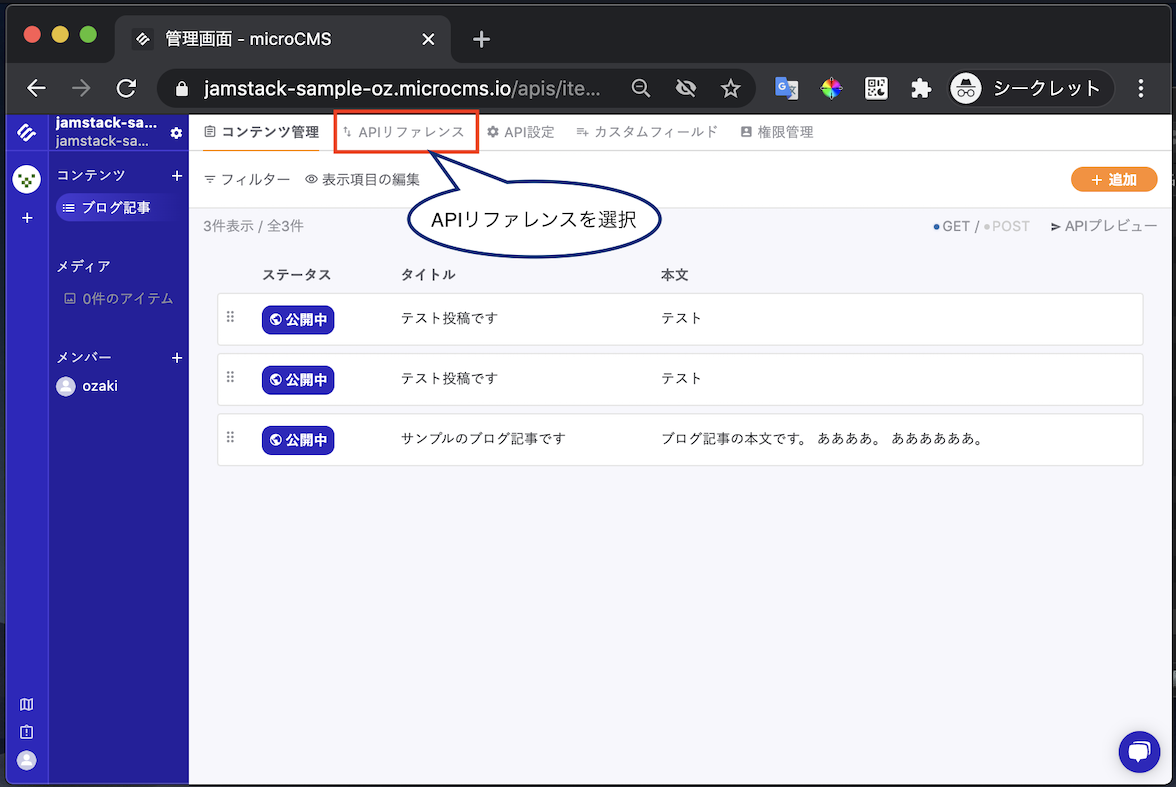Viewport: 1176px width, 787px height.
Task: Invite a member with plus next to メンバー
Action: point(177,358)
